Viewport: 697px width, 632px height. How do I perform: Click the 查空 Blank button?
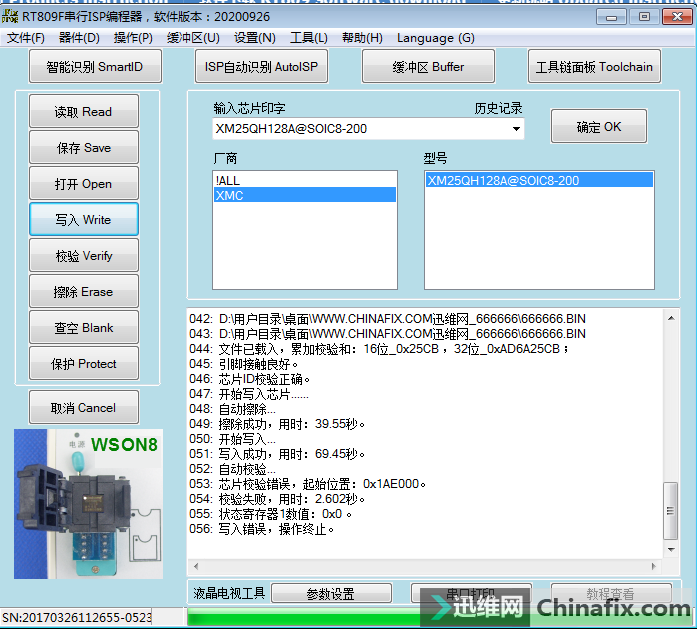[x=84, y=328]
